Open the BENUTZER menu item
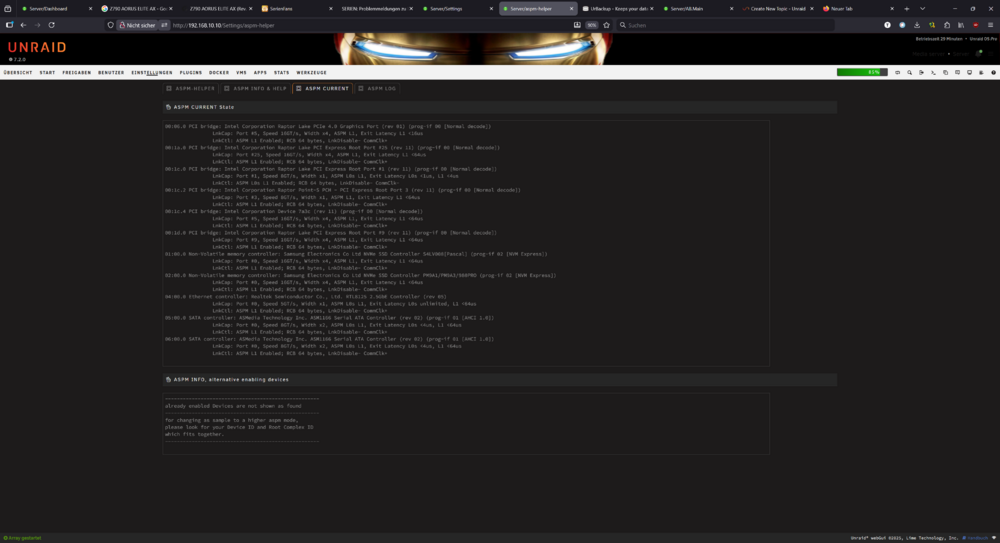The width and height of the screenshot is (1000, 543). (x=111, y=73)
